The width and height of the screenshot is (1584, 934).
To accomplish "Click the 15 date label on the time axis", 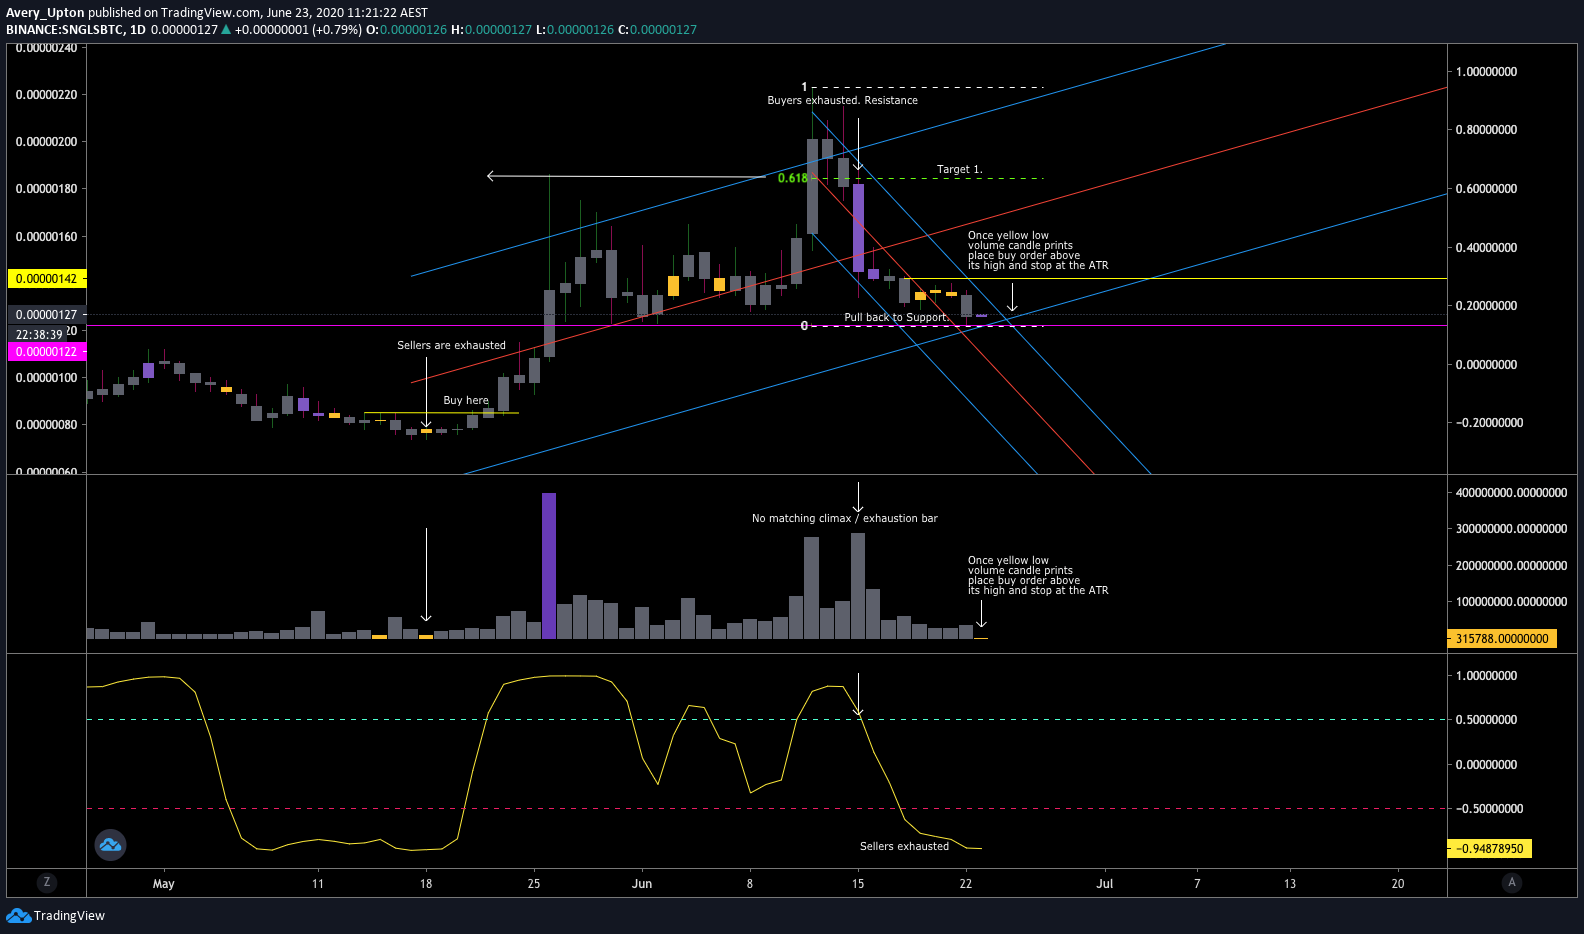I will coord(858,884).
